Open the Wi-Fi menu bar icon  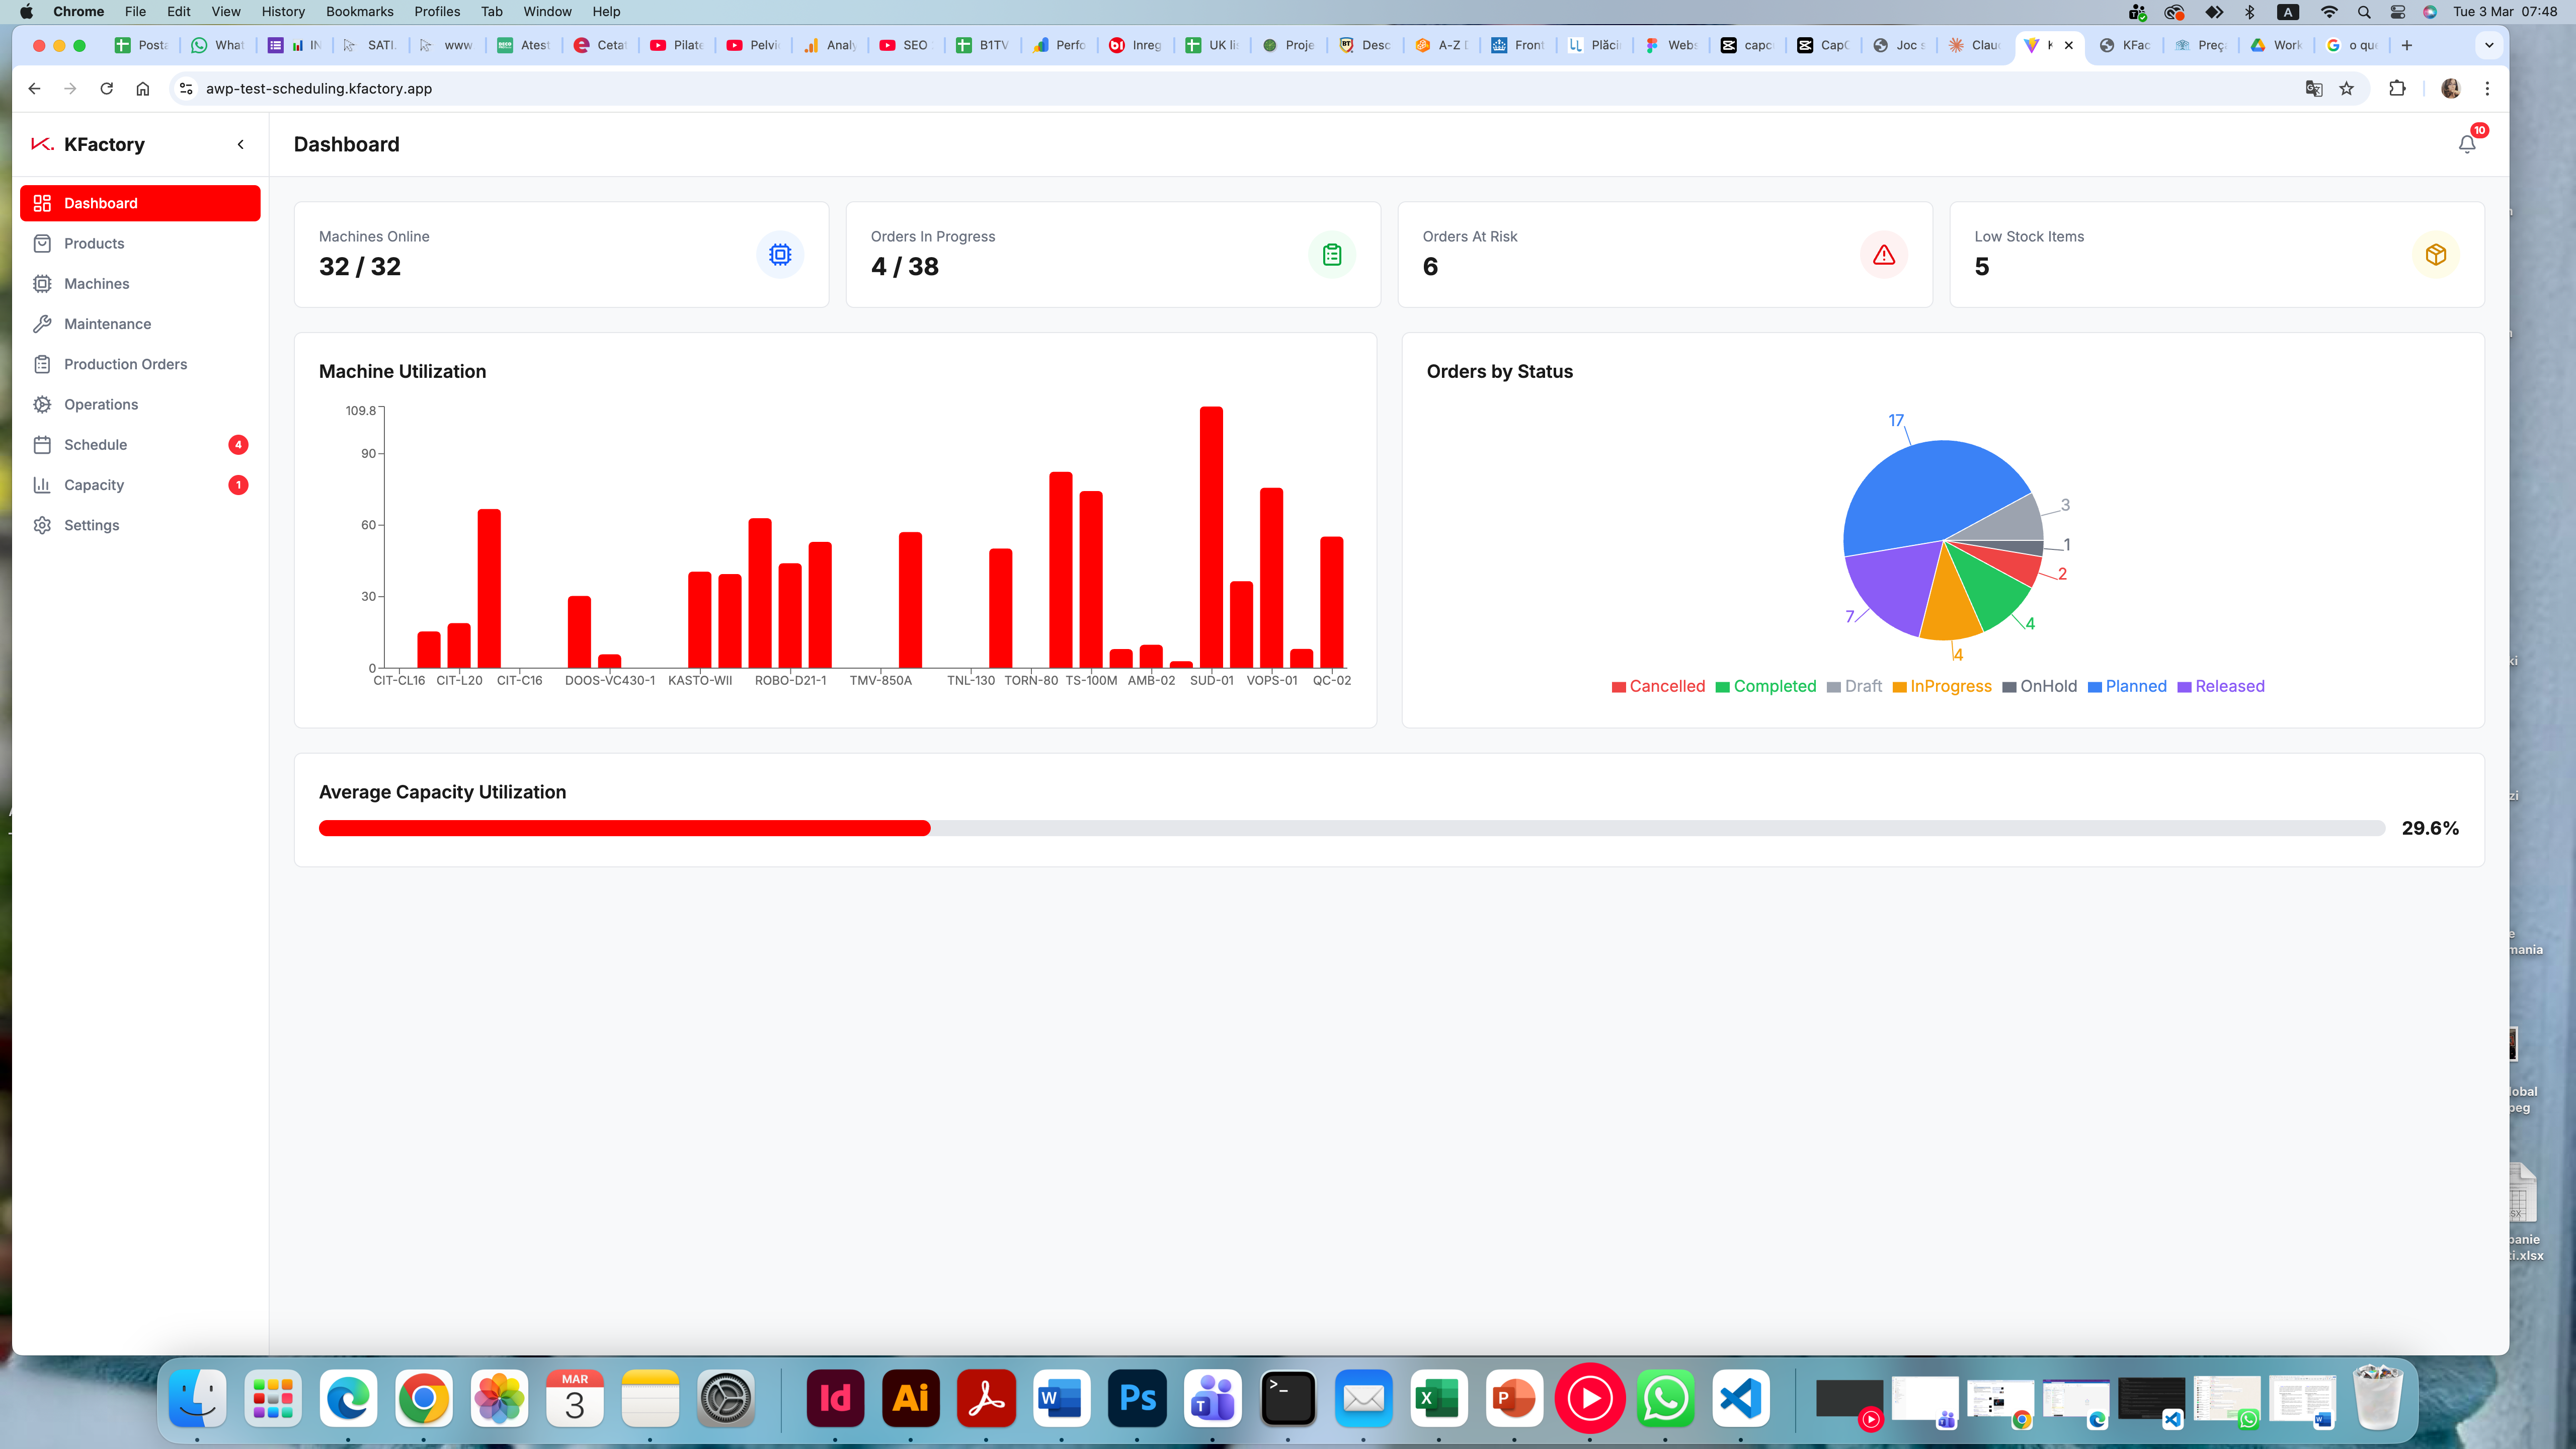[x=2329, y=11]
